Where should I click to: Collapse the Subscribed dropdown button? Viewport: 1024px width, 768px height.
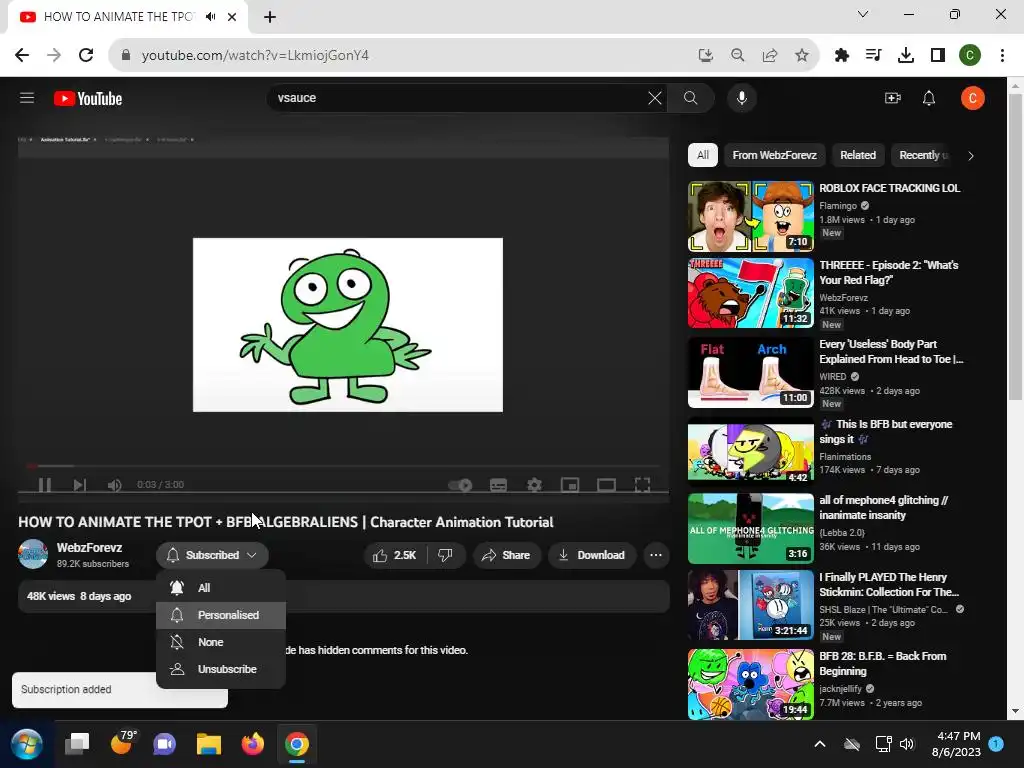(212, 555)
